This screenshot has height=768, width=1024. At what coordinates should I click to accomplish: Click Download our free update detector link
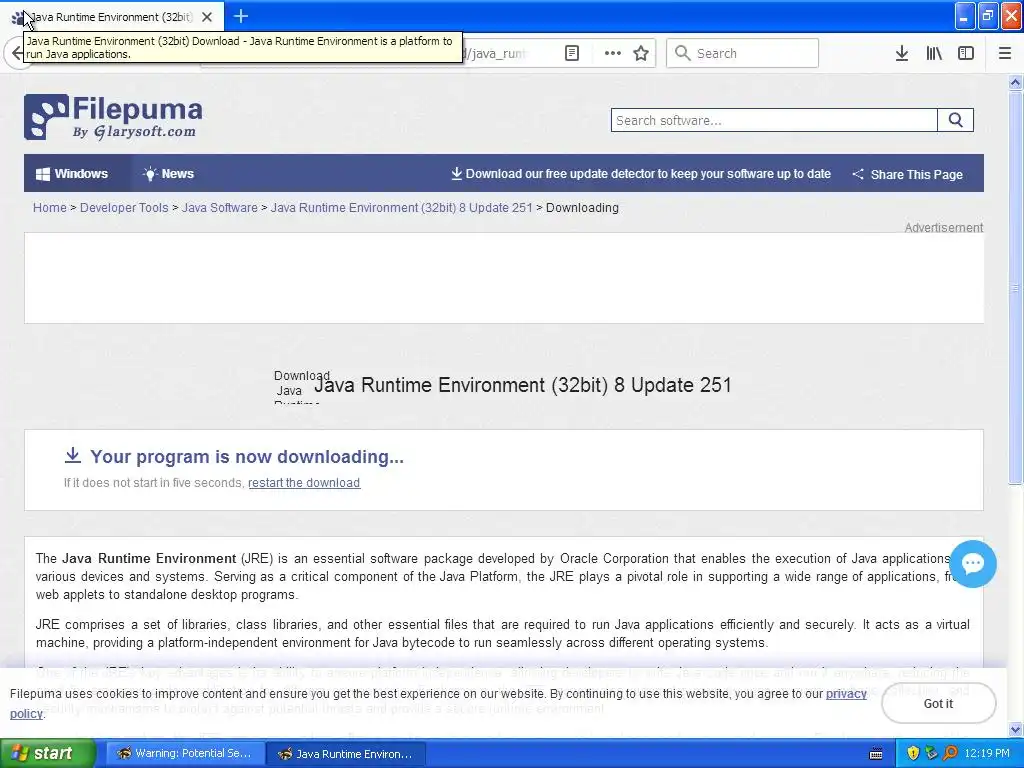coord(641,174)
